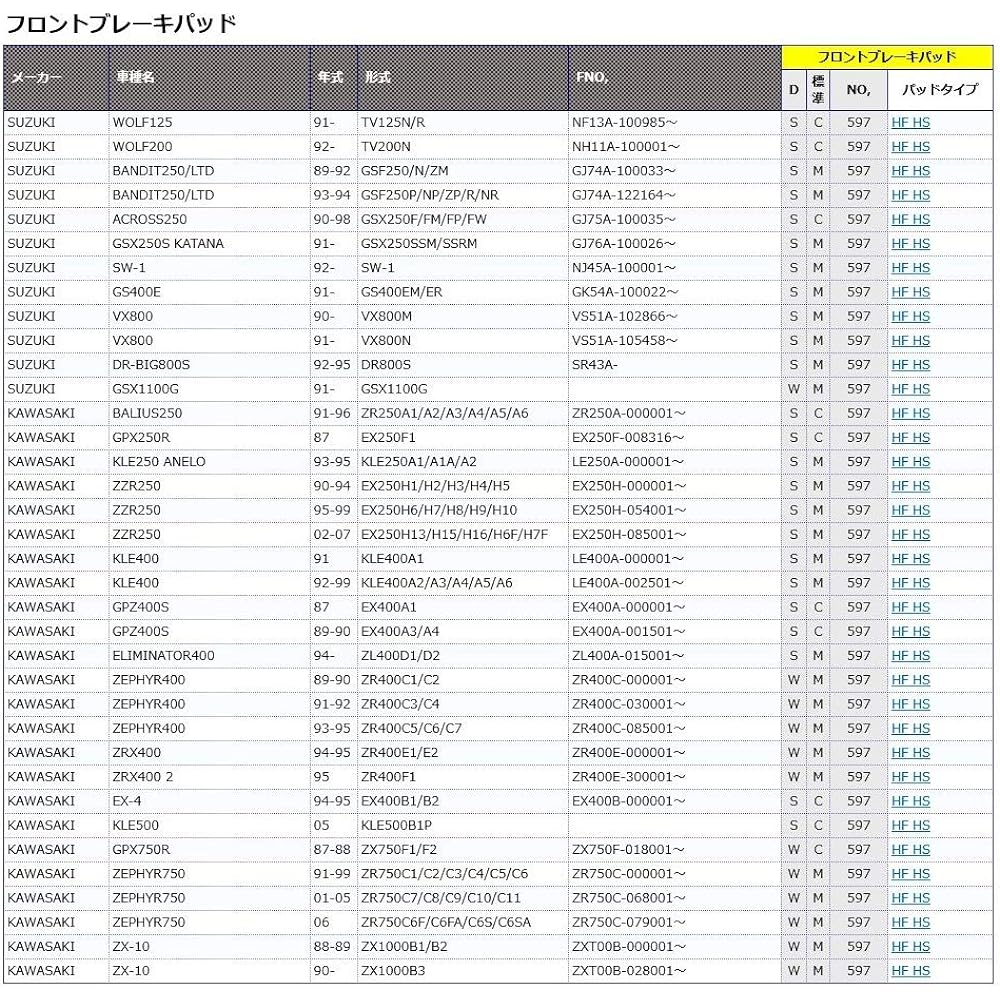Screen dimensions: 1000x1000
Task: Open the HS link in the KLE500 row
Action: (x=920, y=825)
